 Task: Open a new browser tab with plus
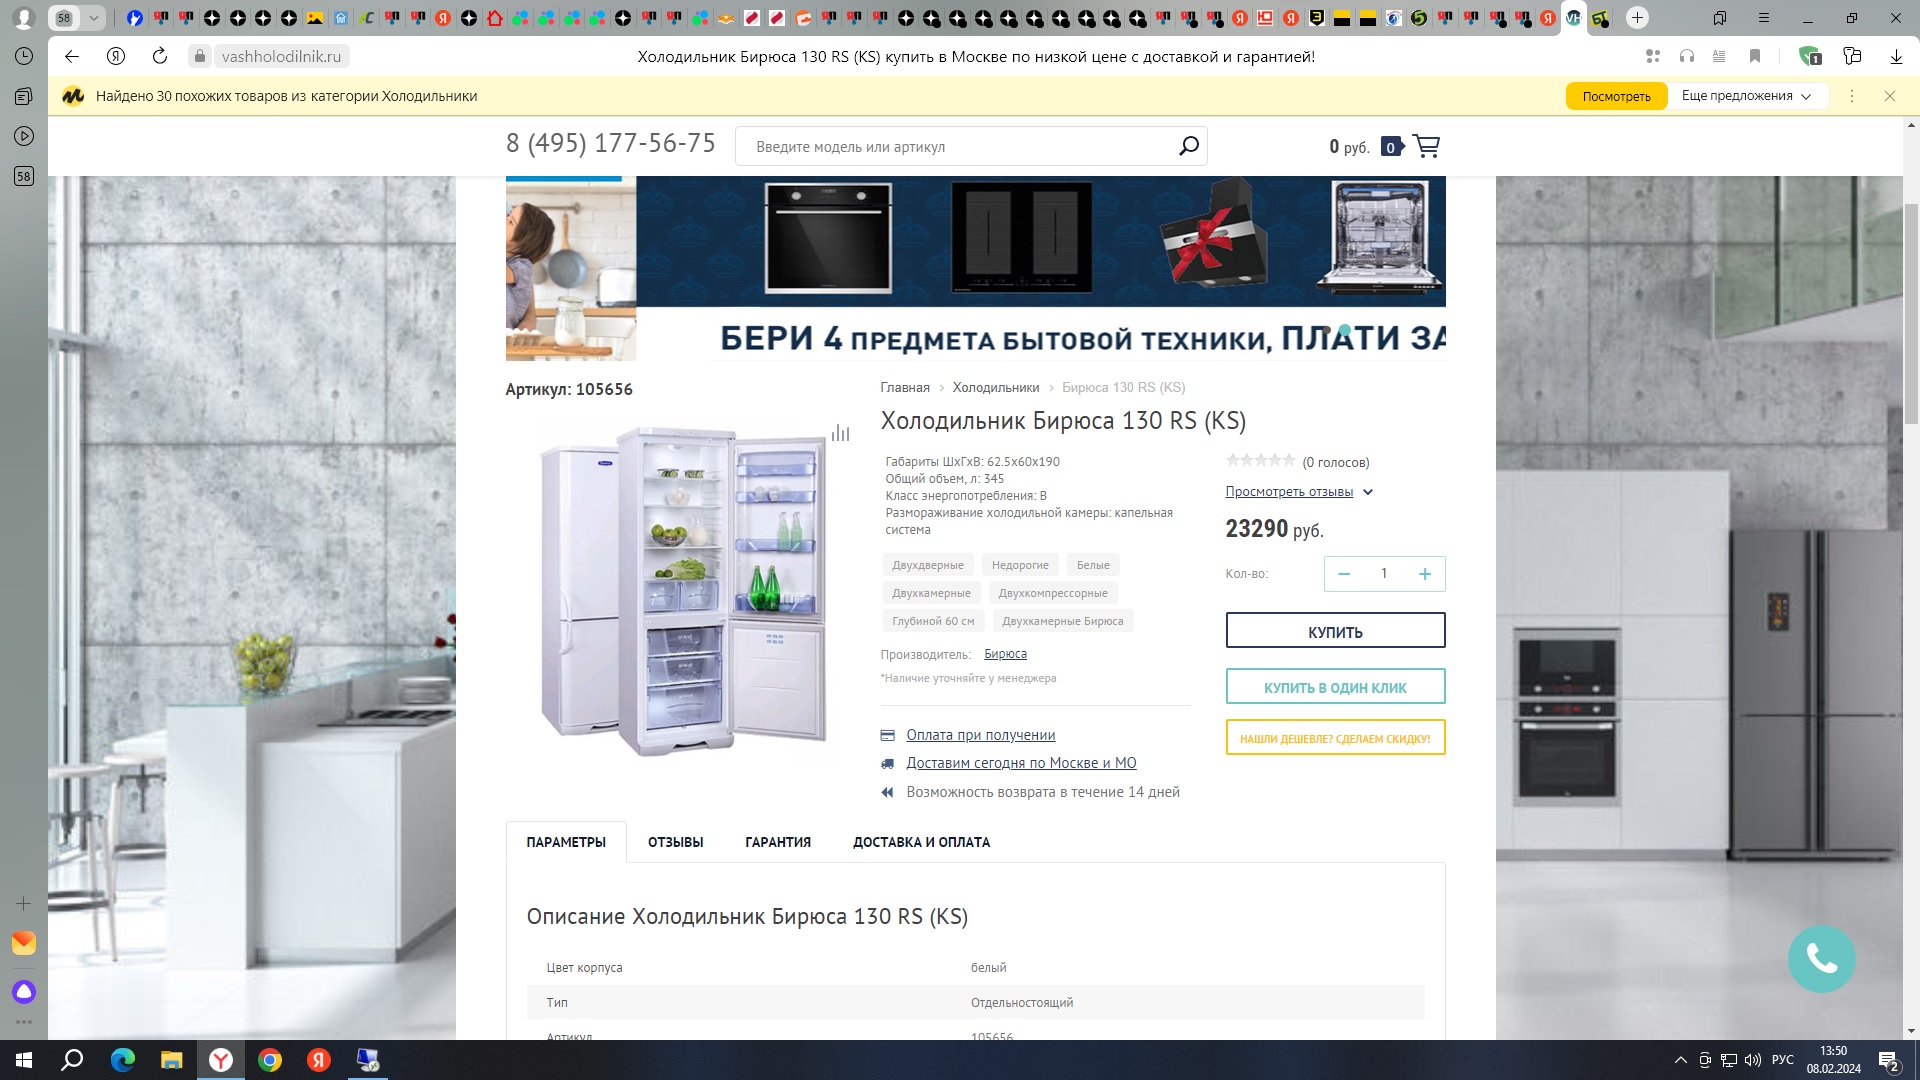[x=1637, y=18]
